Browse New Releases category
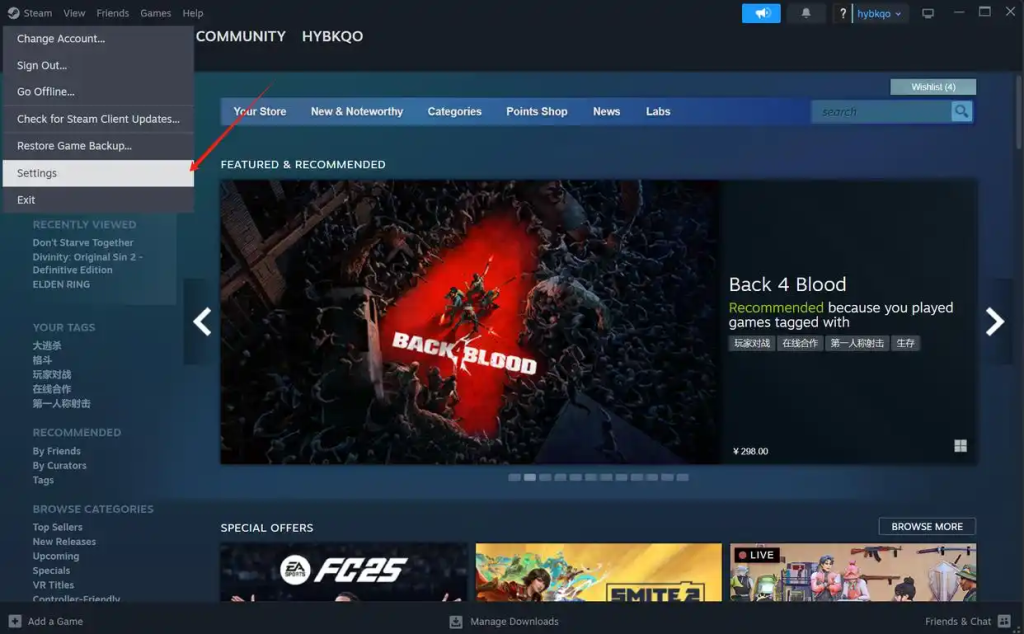The image size is (1024, 634). [64, 541]
